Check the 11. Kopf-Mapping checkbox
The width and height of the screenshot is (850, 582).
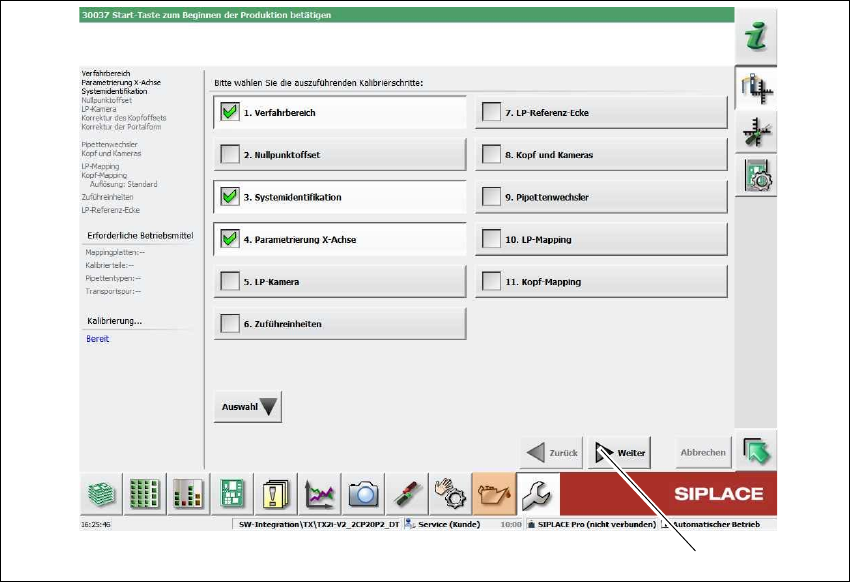pyautogui.click(x=492, y=281)
